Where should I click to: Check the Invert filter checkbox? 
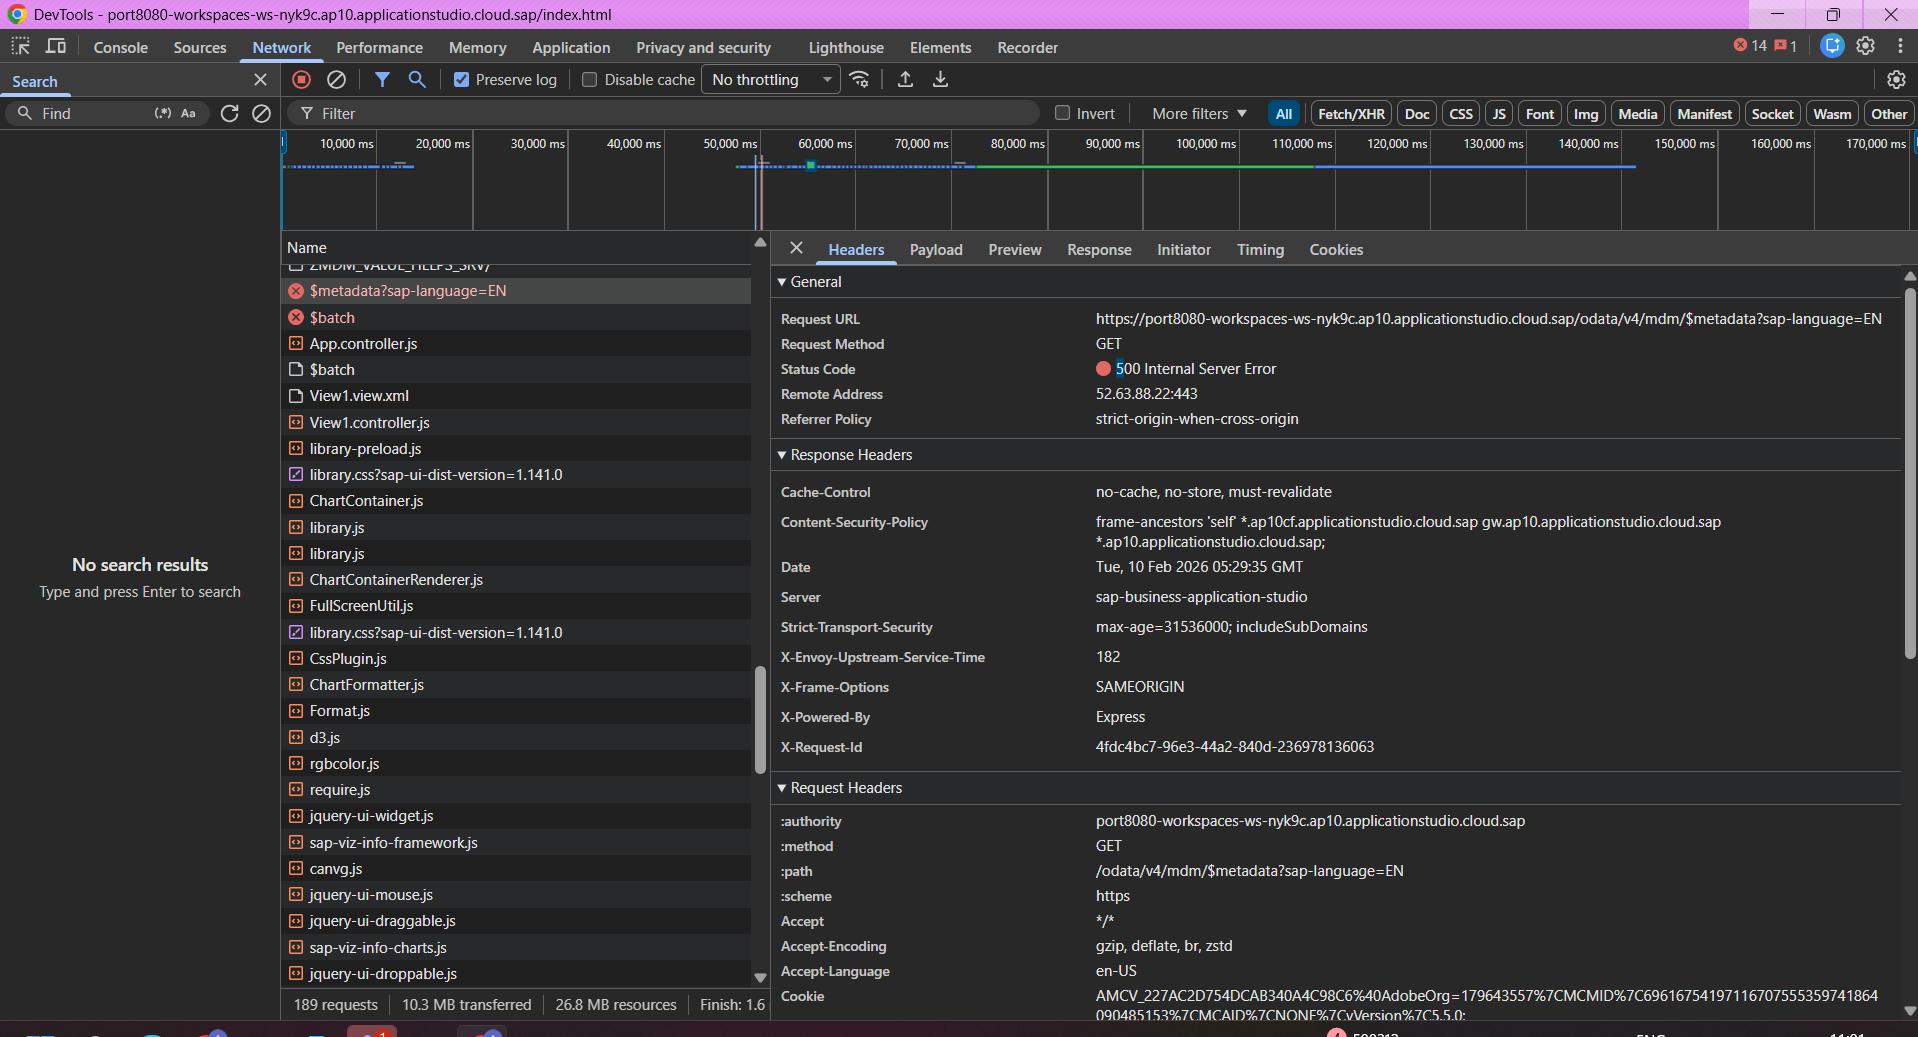pyautogui.click(x=1063, y=114)
